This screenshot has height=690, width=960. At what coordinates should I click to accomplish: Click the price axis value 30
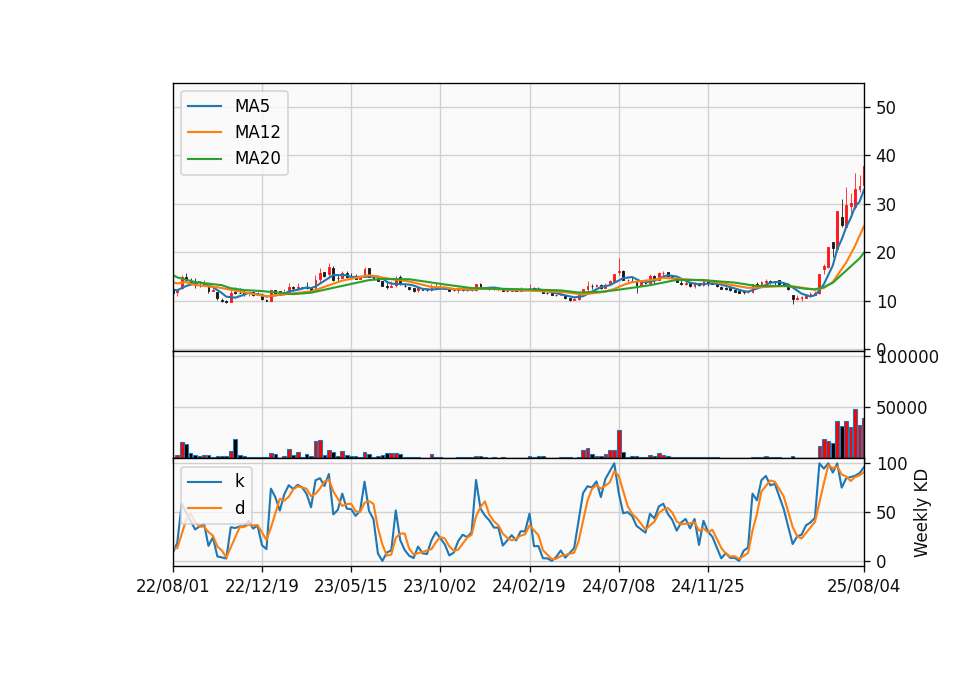pyautogui.click(x=886, y=204)
